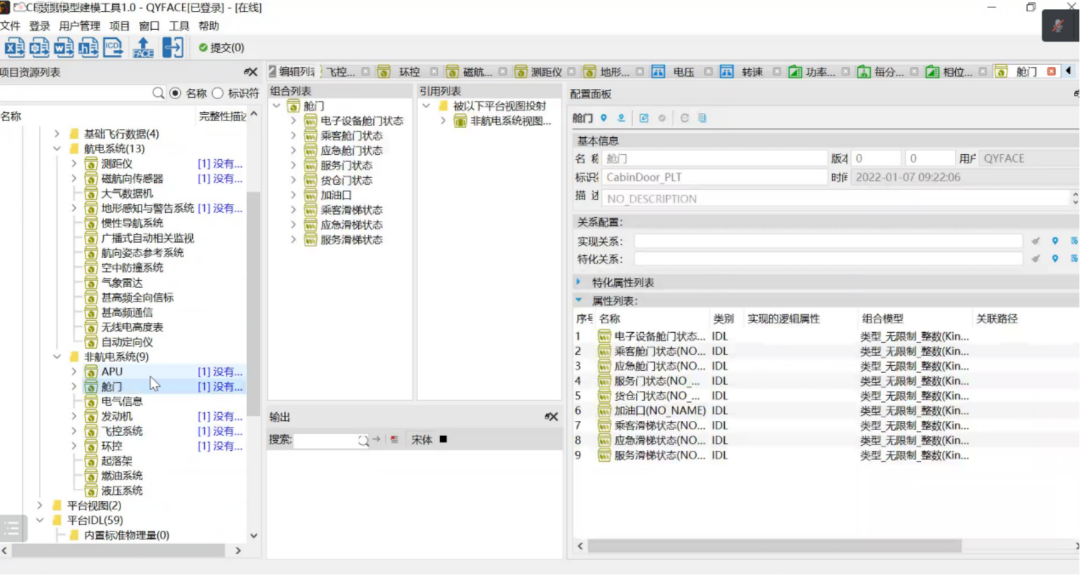Click the ICD export toolbar icon
The width and height of the screenshot is (1080, 575).
[113, 47]
